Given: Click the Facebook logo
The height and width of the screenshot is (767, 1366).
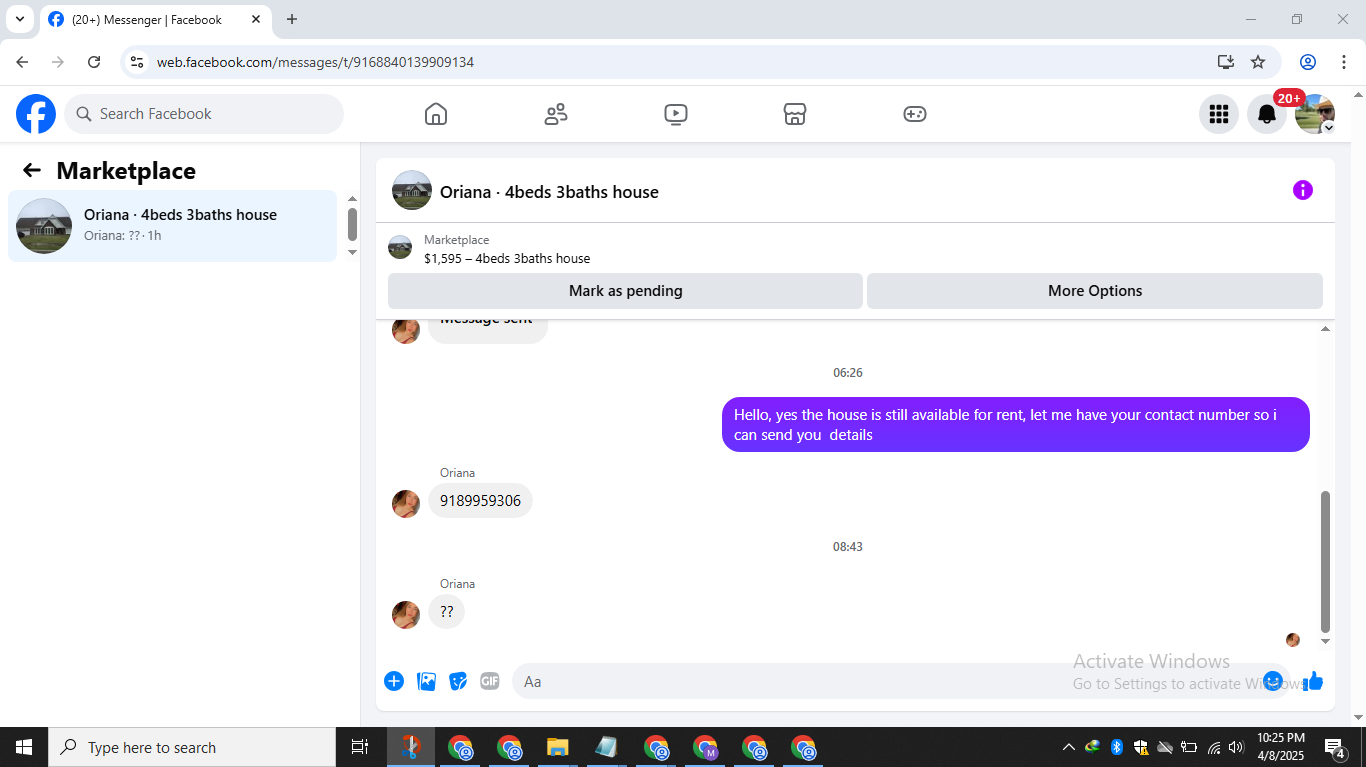Looking at the screenshot, I should (x=36, y=114).
